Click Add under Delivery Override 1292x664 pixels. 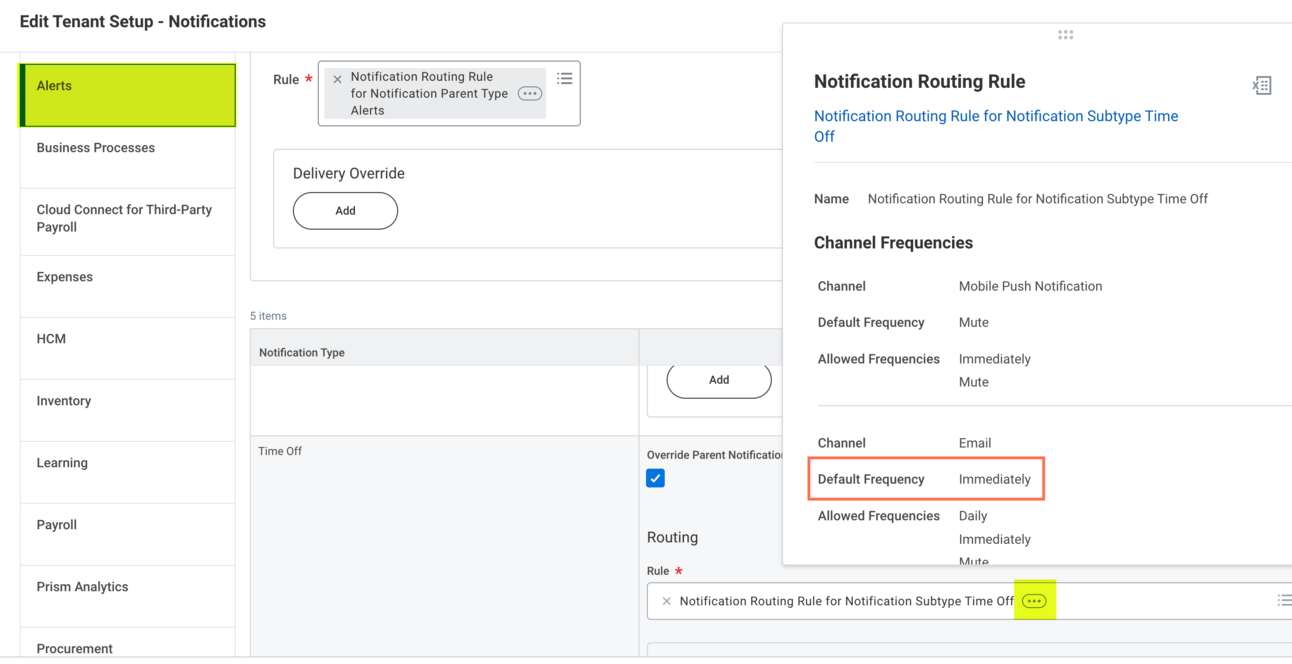pyautogui.click(x=345, y=211)
